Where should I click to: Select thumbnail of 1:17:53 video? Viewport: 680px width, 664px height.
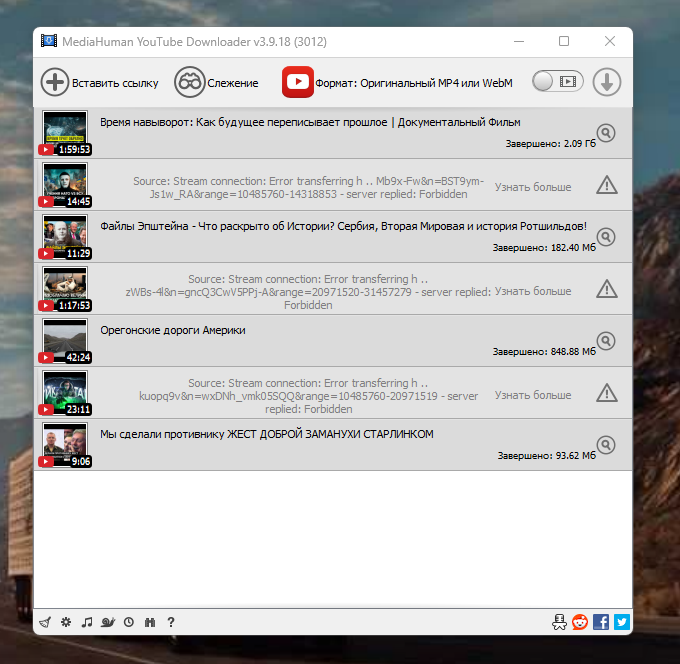pyautogui.click(x=65, y=288)
